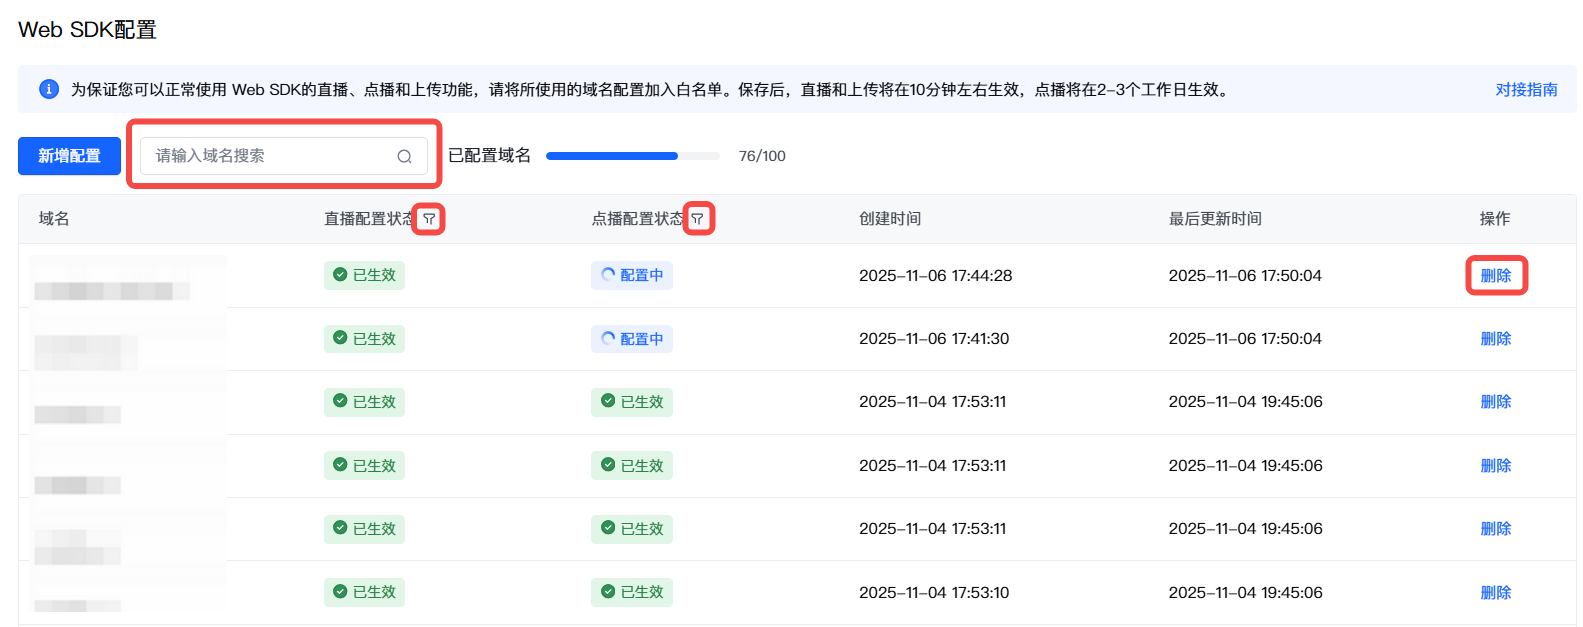Click the first row's green 已生效 live status
Viewport: 1583px width, 627px height.
coord(364,275)
